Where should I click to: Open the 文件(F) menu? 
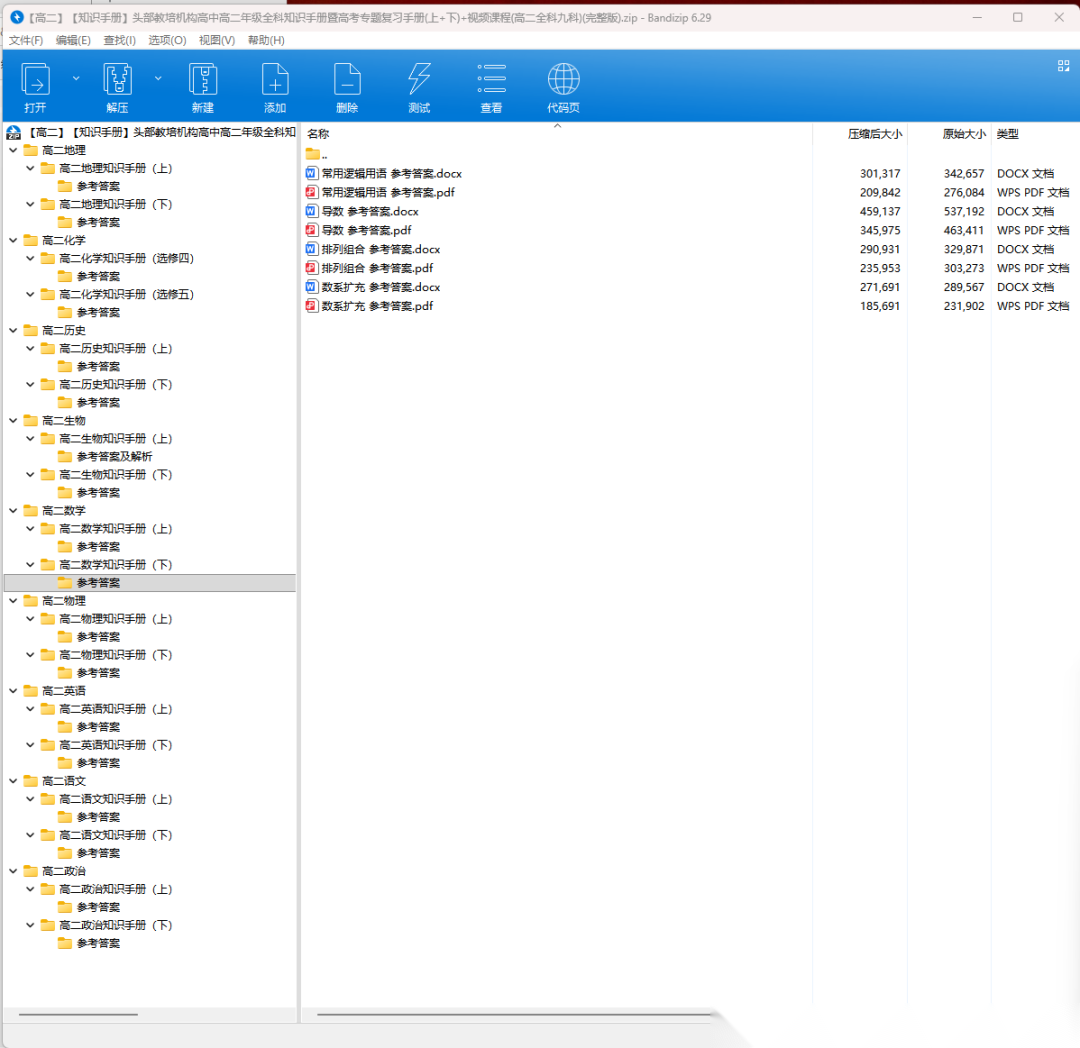(x=26, y=40)
